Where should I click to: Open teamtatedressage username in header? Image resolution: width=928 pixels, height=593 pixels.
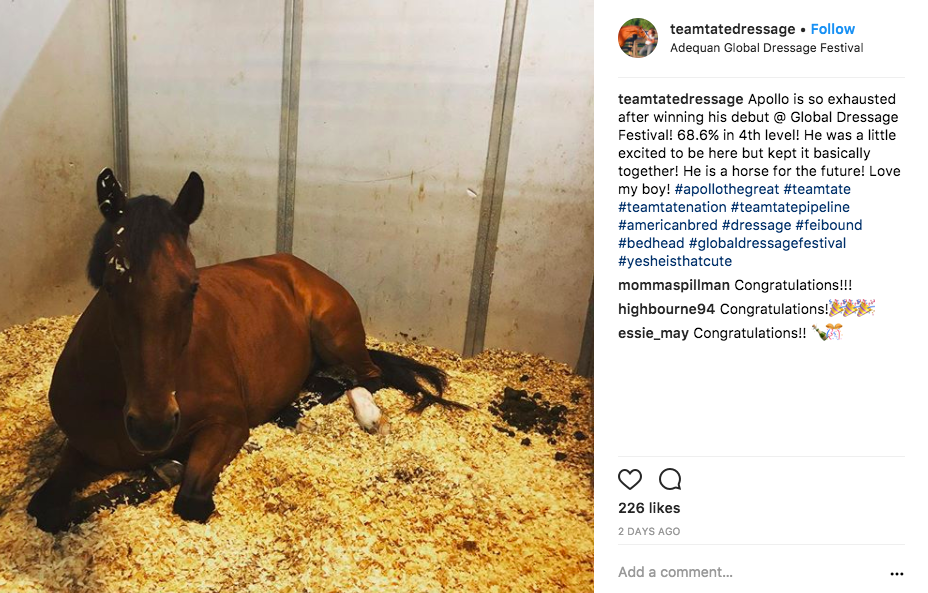click(732, 29)
